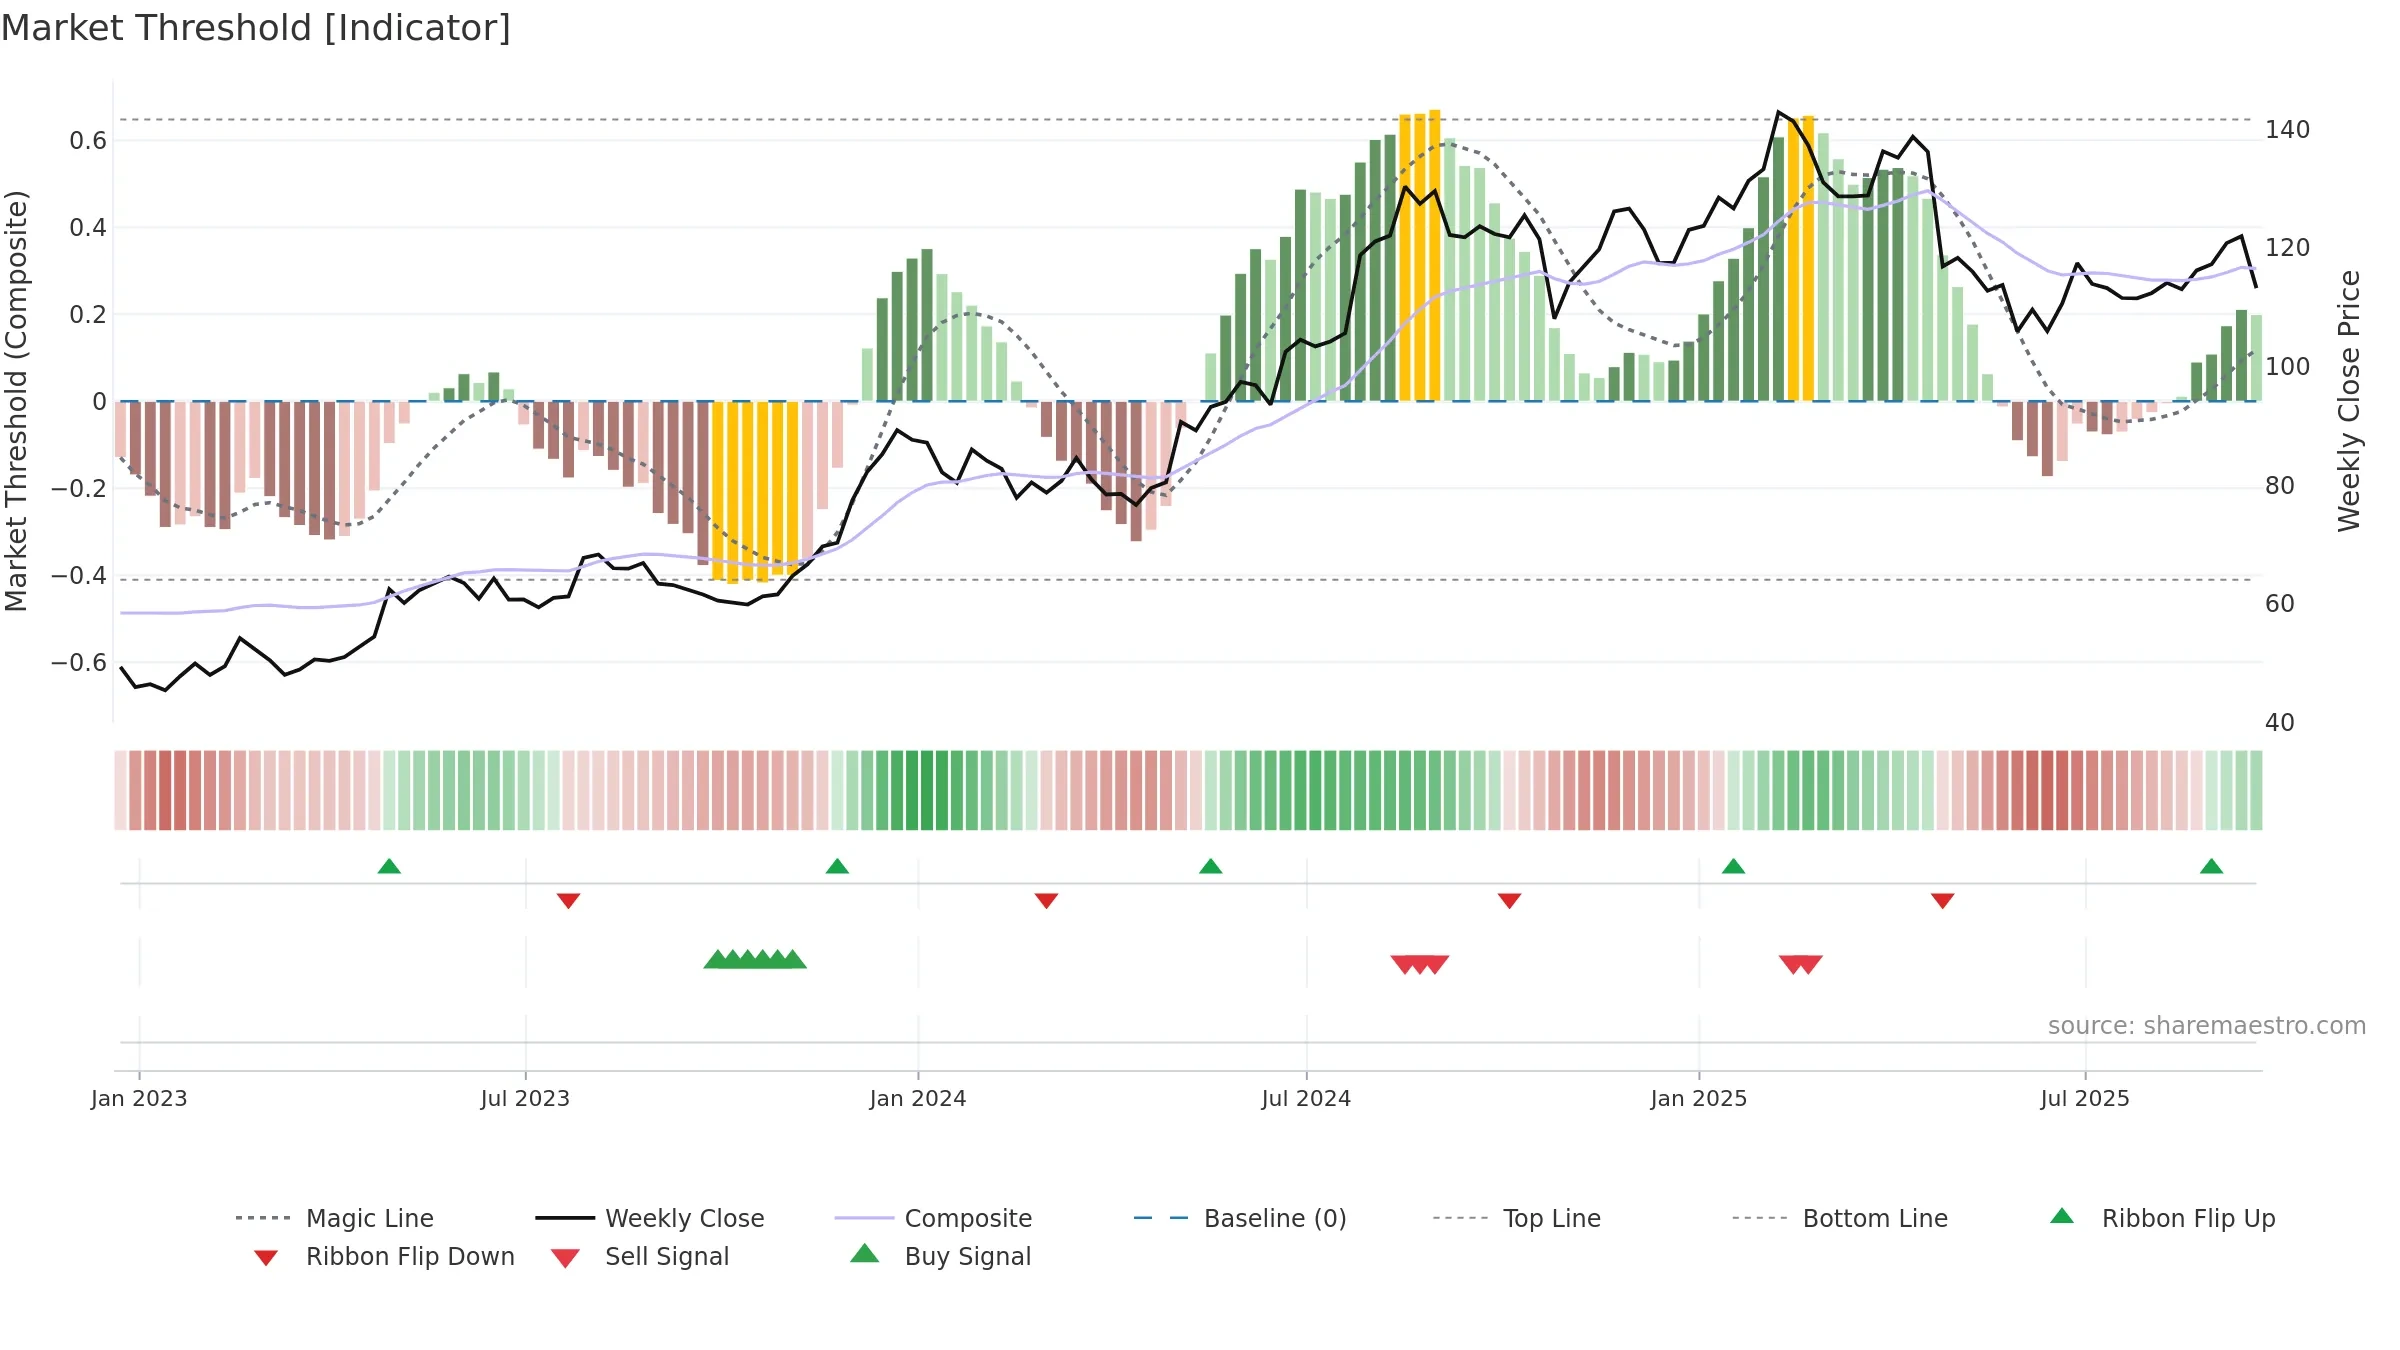
Task: Click the '0.2' left axis tick
Action: (x=88, y=315)
